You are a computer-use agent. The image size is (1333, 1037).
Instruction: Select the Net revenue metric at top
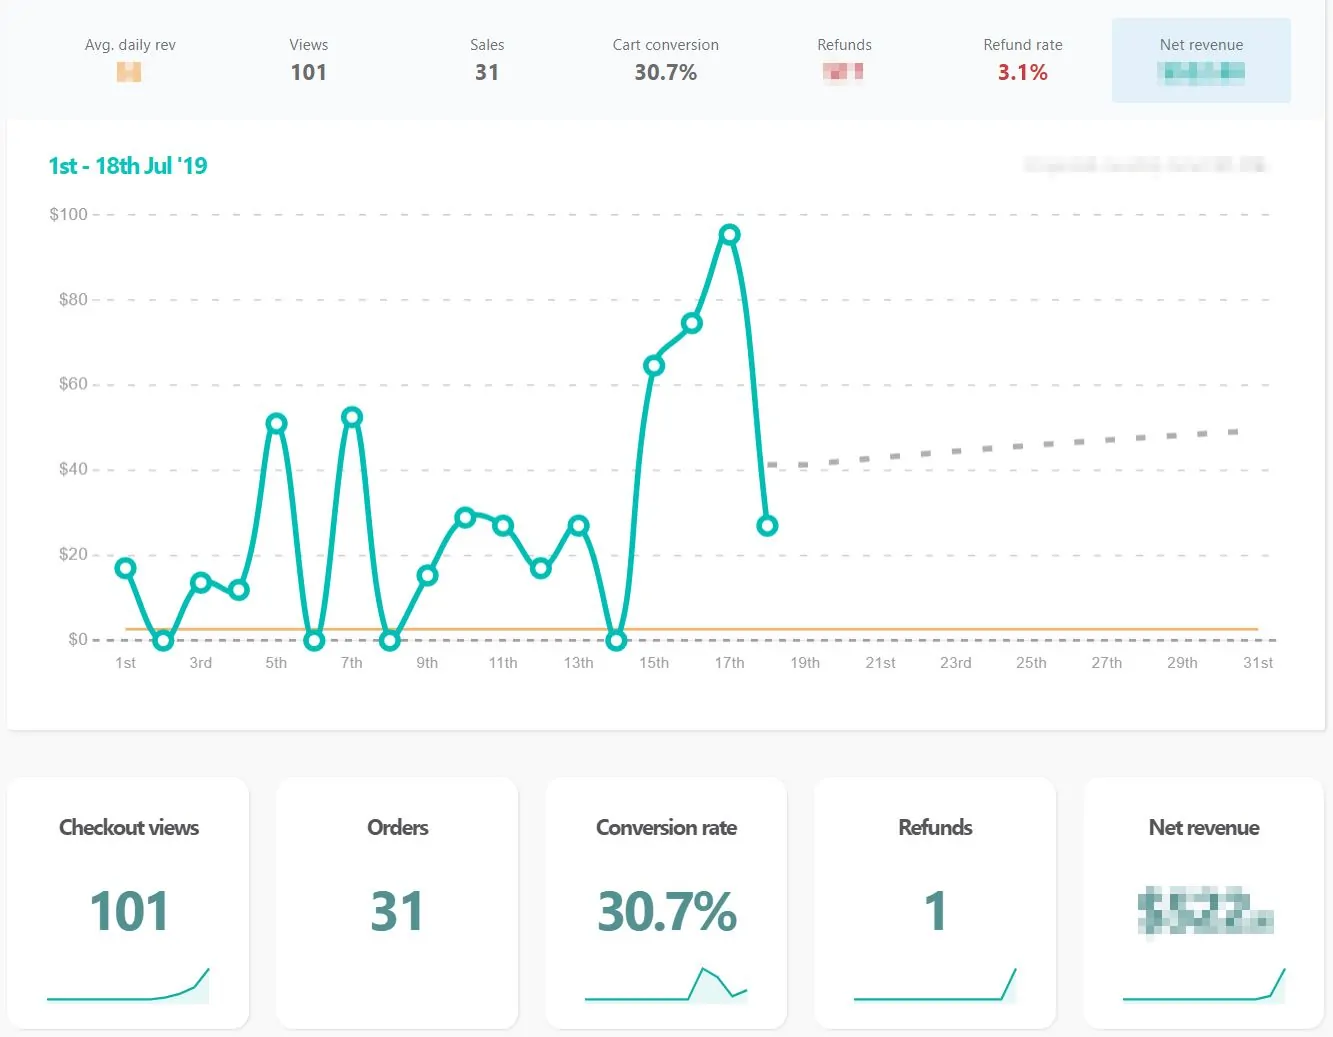coord(1200,60)
